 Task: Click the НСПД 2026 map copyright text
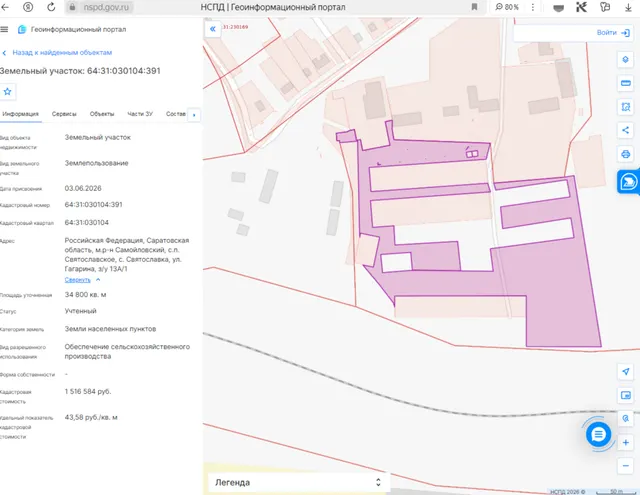(x=567, y=492)
